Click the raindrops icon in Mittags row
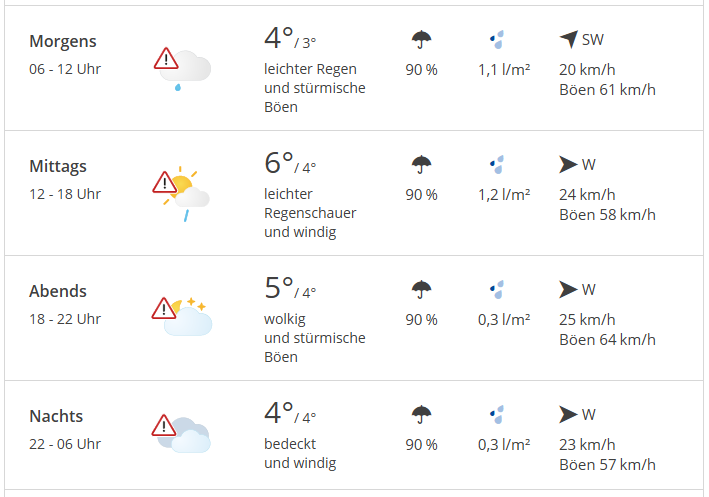Image resolution: width=709 pixels, height=497 pixels. (x=497, y=164)
